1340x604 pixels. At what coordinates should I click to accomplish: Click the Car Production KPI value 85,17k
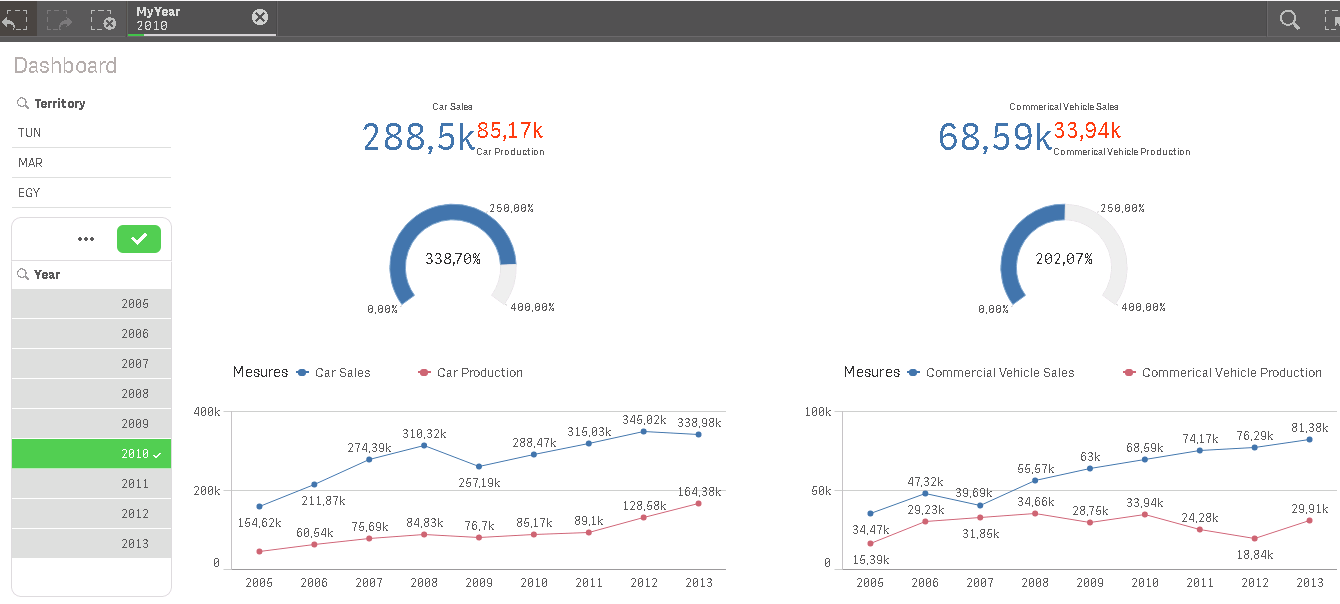point(510,130)
